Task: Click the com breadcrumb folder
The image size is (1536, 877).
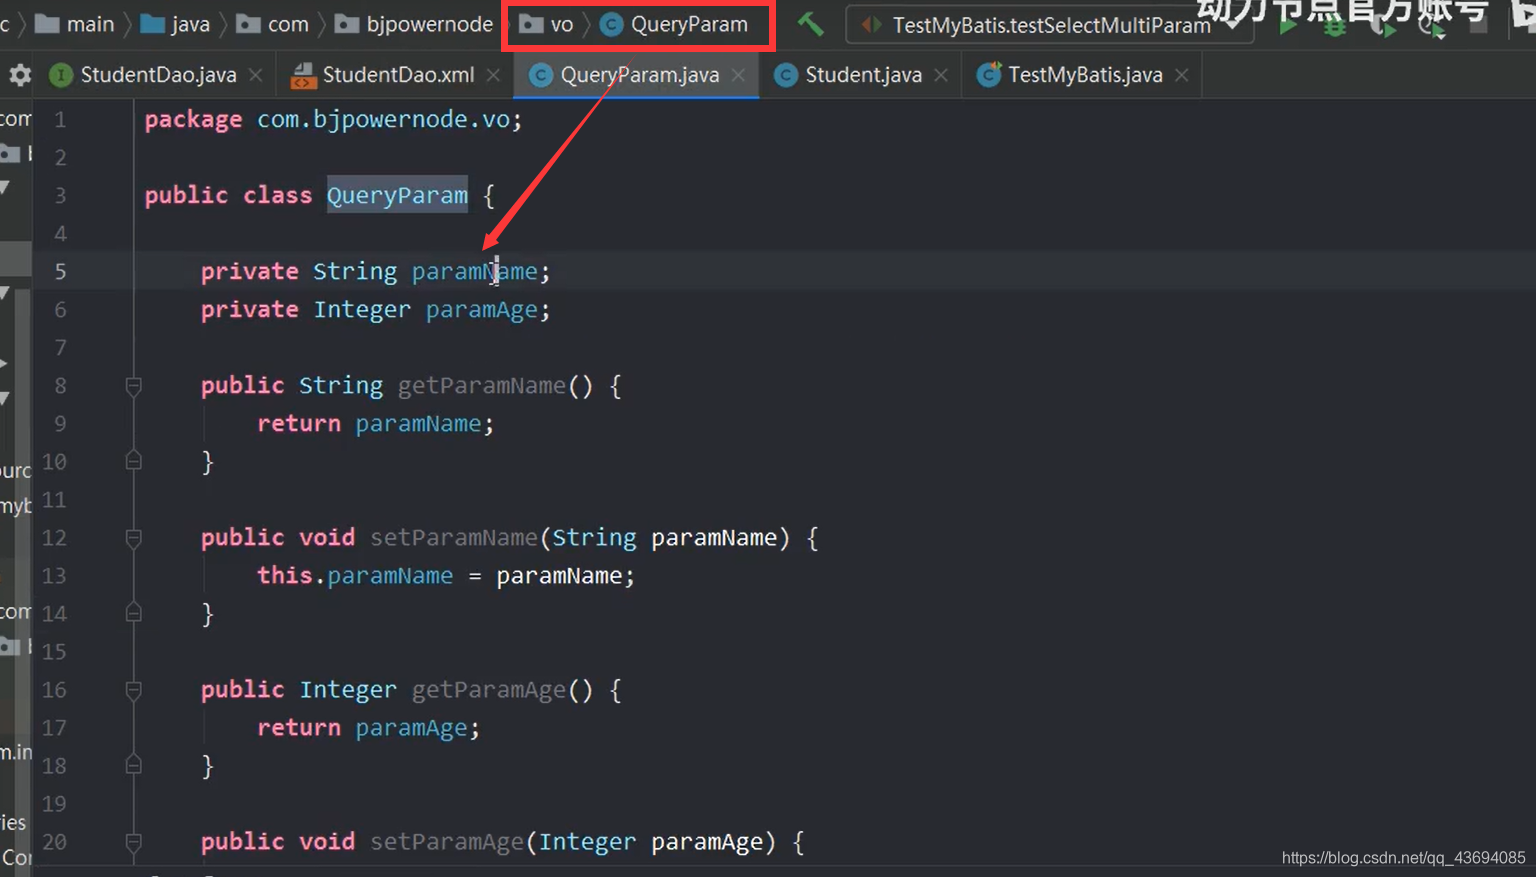Action: click(x=272, y=24)
